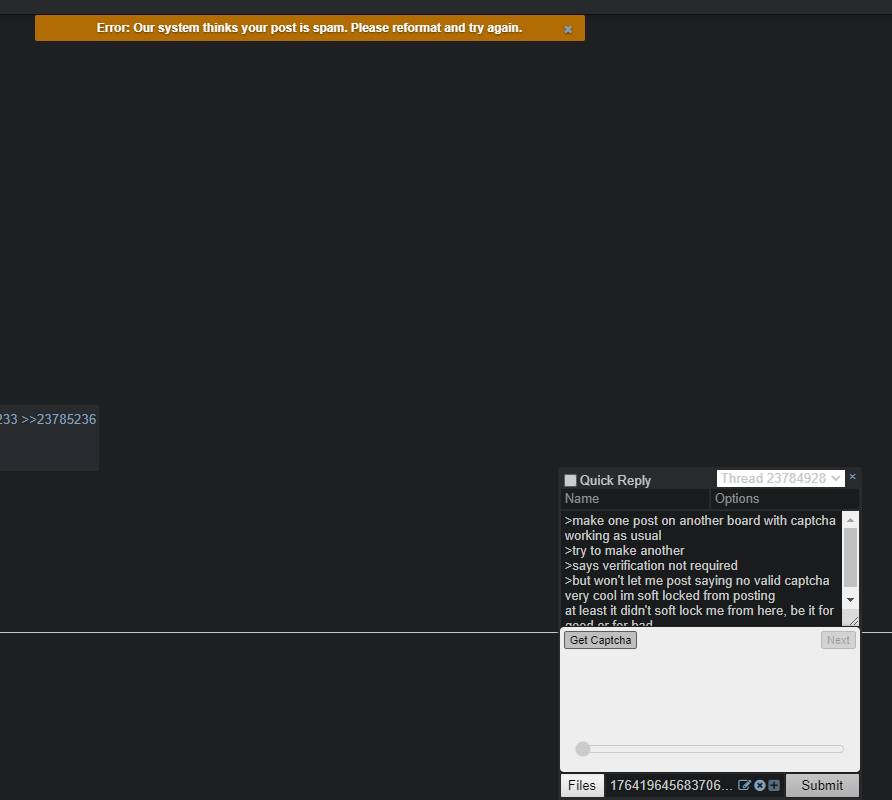Click the comment textarea scroll up arrow
The height and width of the screenshot is (800, 892).
[x=850, y=520]
